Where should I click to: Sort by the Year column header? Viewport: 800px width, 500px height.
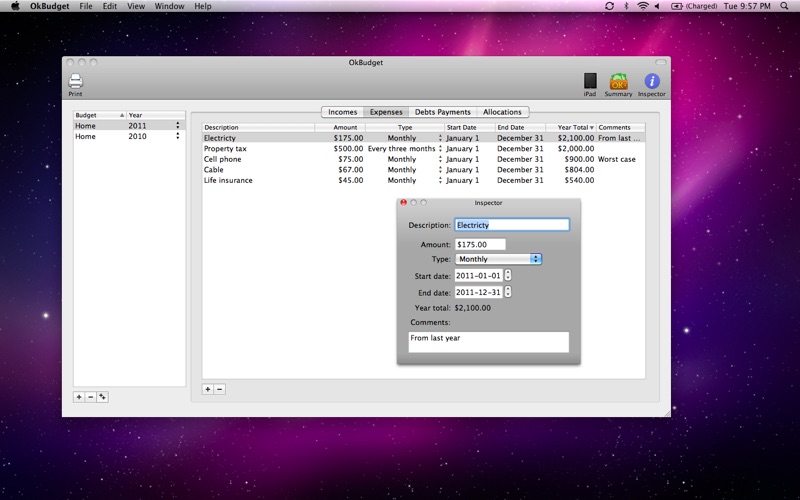pos(156,115)
